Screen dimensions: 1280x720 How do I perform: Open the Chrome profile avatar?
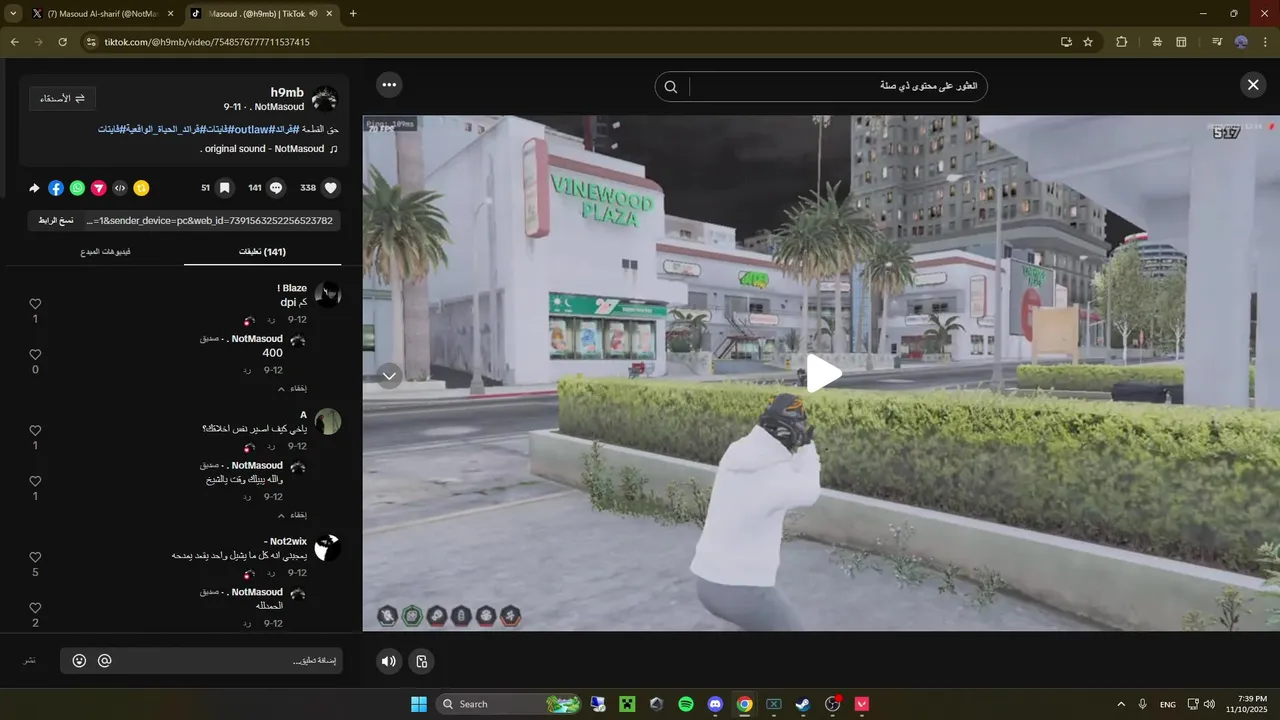click(1241, 42)
